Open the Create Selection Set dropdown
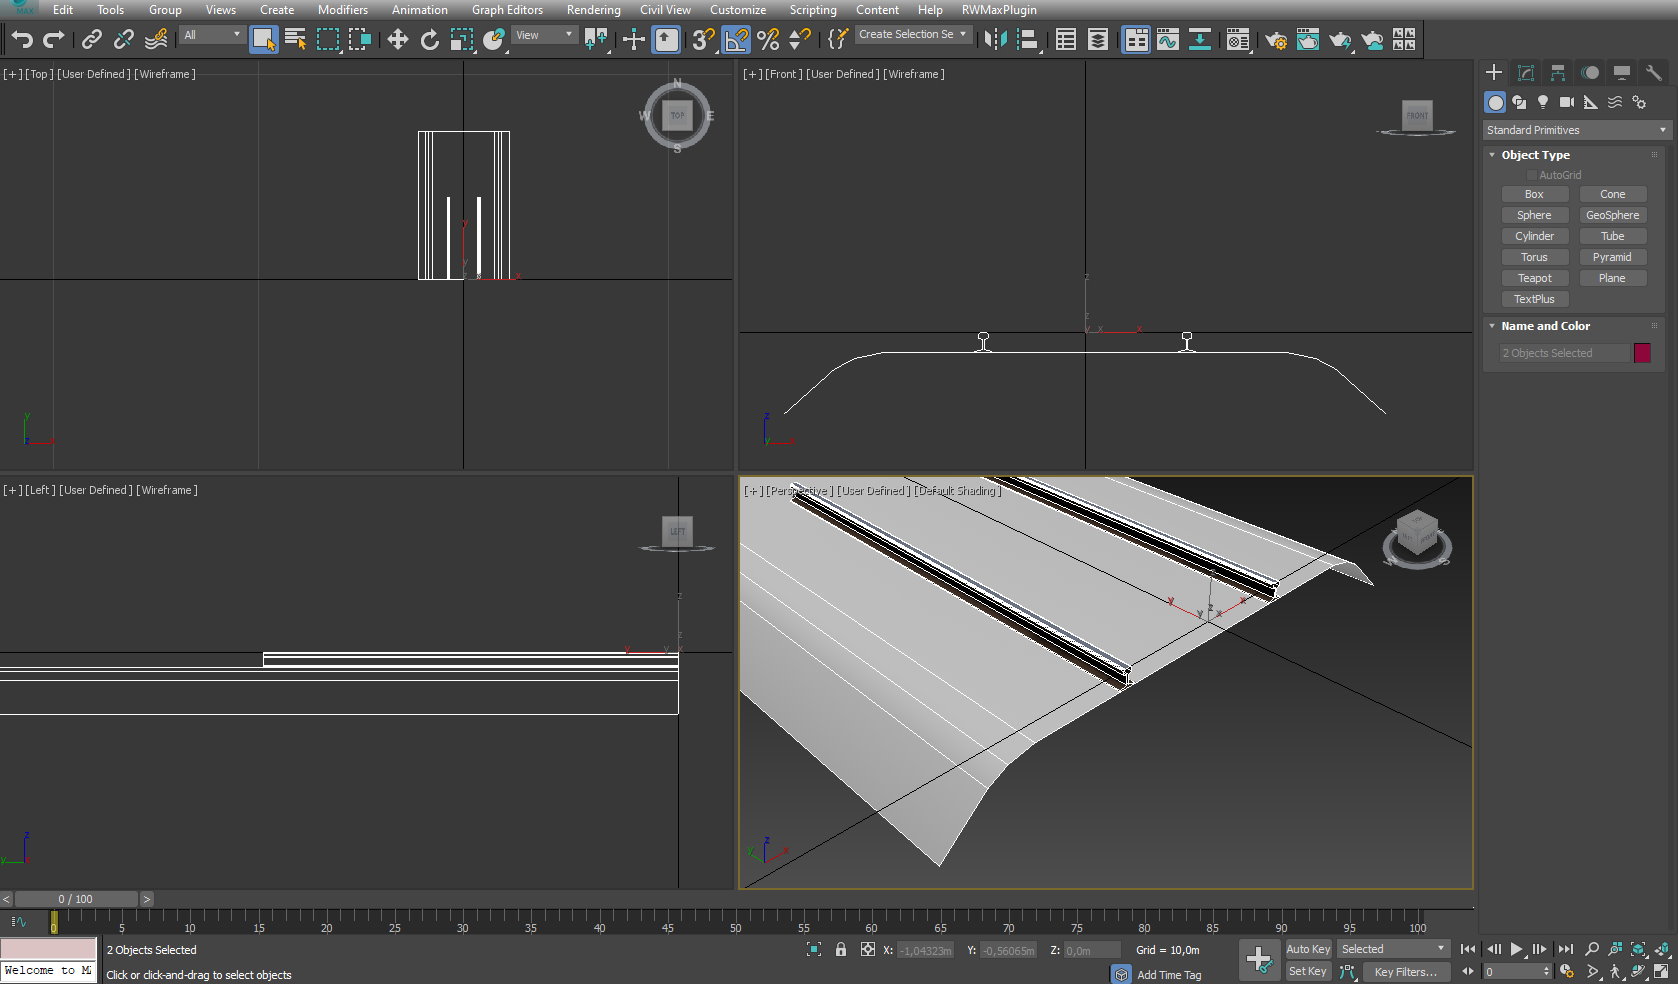1678x984 pixels. (913, 34)
